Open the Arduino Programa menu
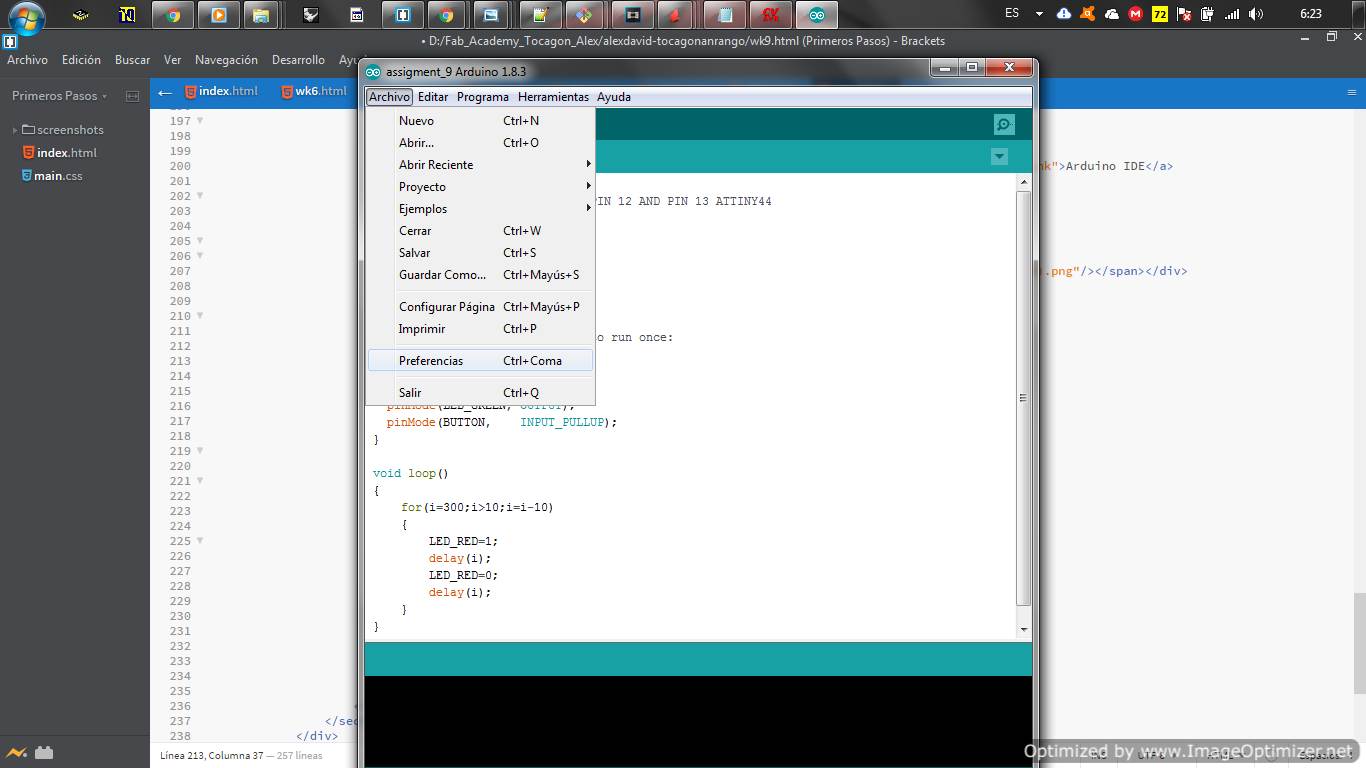 (483, 97)
